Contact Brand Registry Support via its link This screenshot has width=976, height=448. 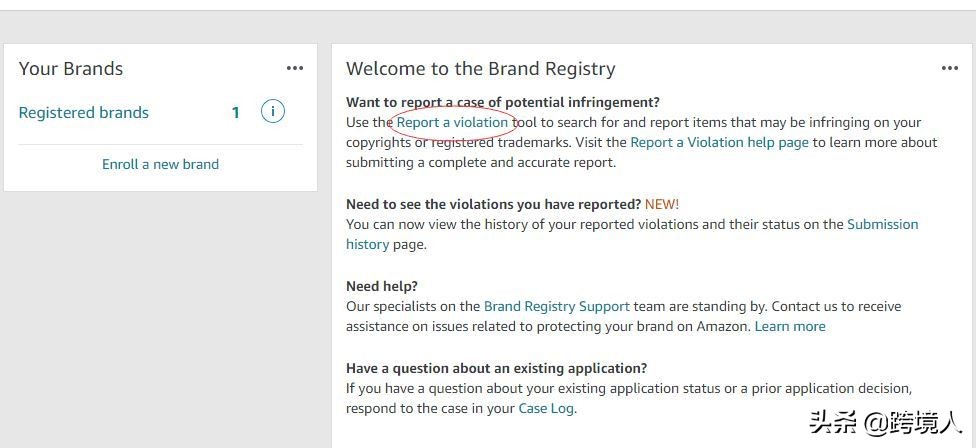pos(557,306)
